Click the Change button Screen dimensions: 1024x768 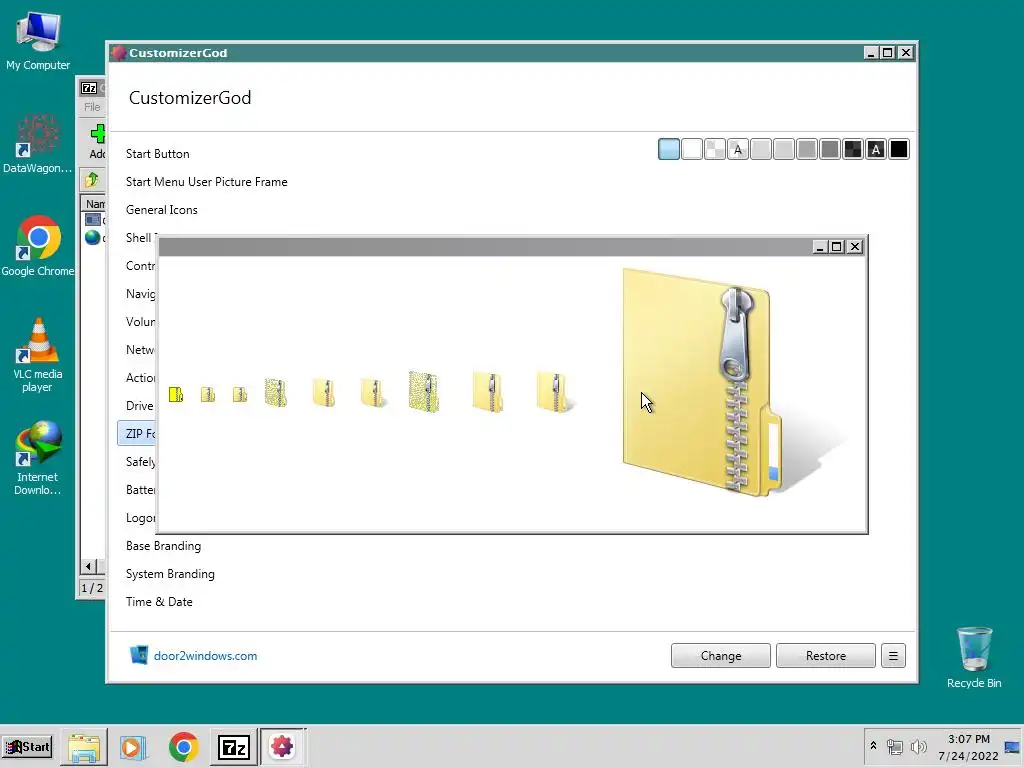click(x=720, y=656)
